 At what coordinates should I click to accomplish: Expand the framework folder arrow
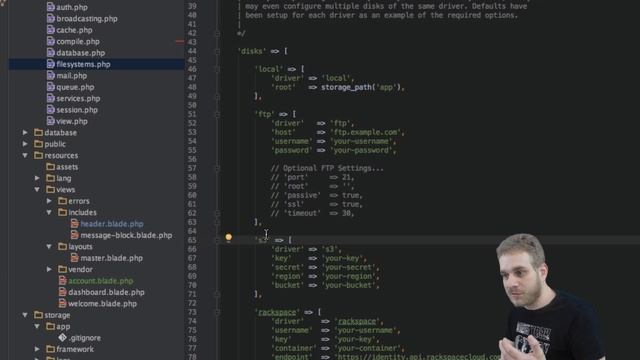tap(37, 349)
